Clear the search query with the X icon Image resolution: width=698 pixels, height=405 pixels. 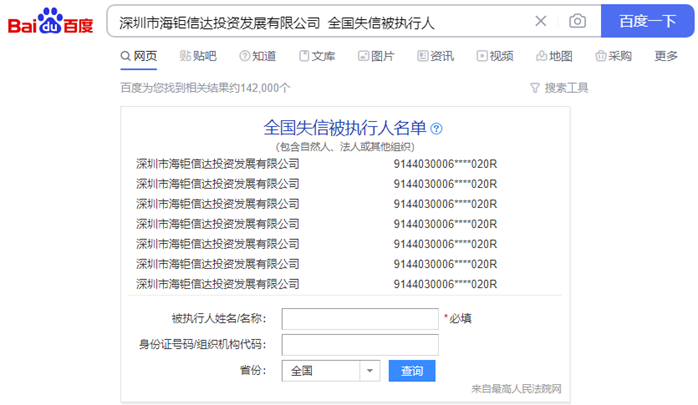[540, 21]
